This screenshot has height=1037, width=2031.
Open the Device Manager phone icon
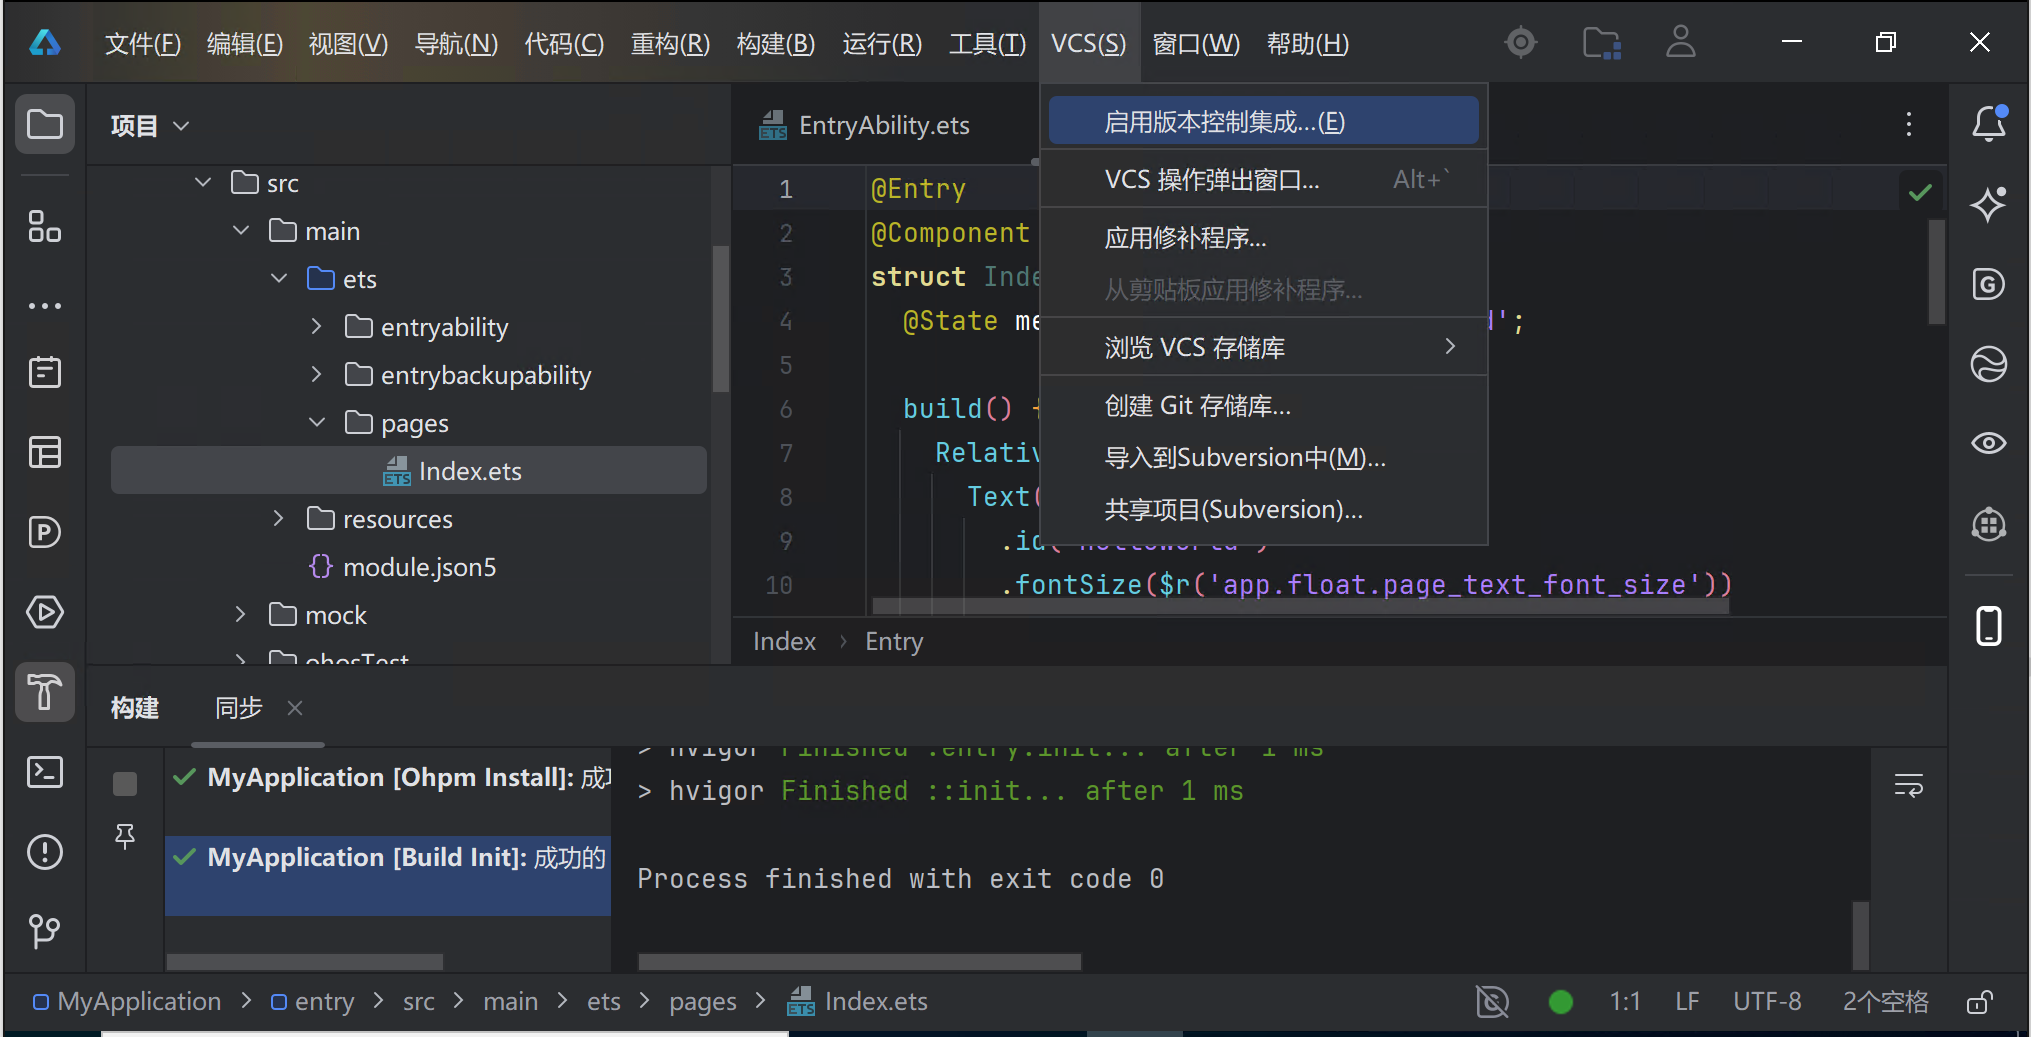tap(1989, 626)
